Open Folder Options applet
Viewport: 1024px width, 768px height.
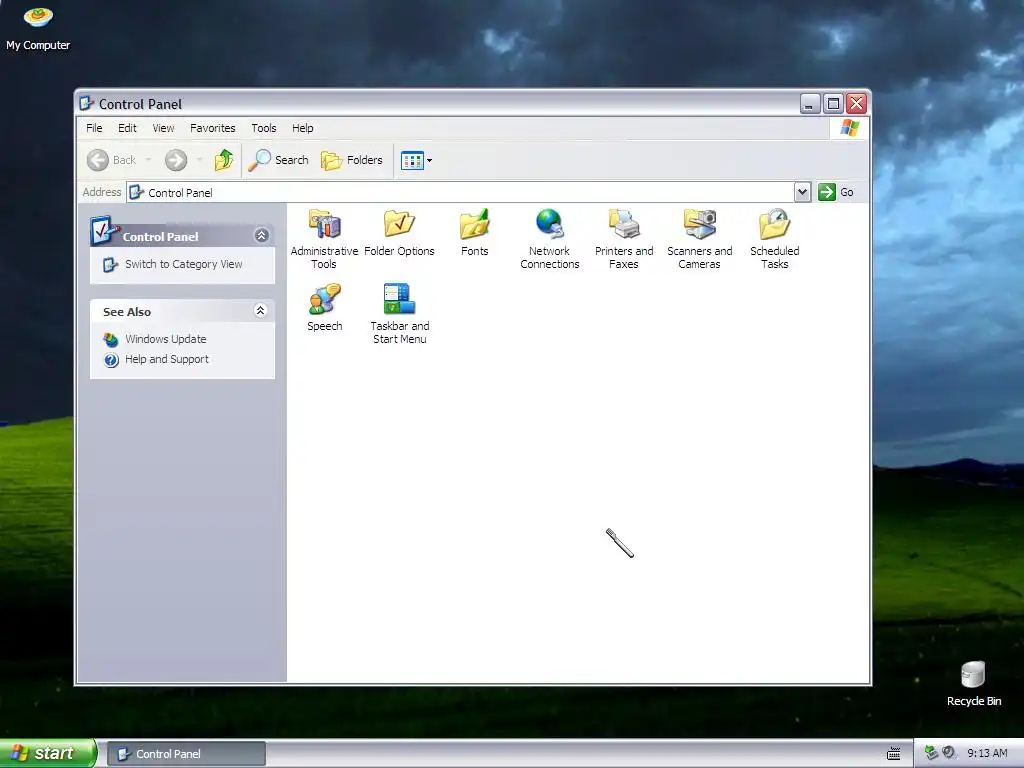tap(399, 225)
